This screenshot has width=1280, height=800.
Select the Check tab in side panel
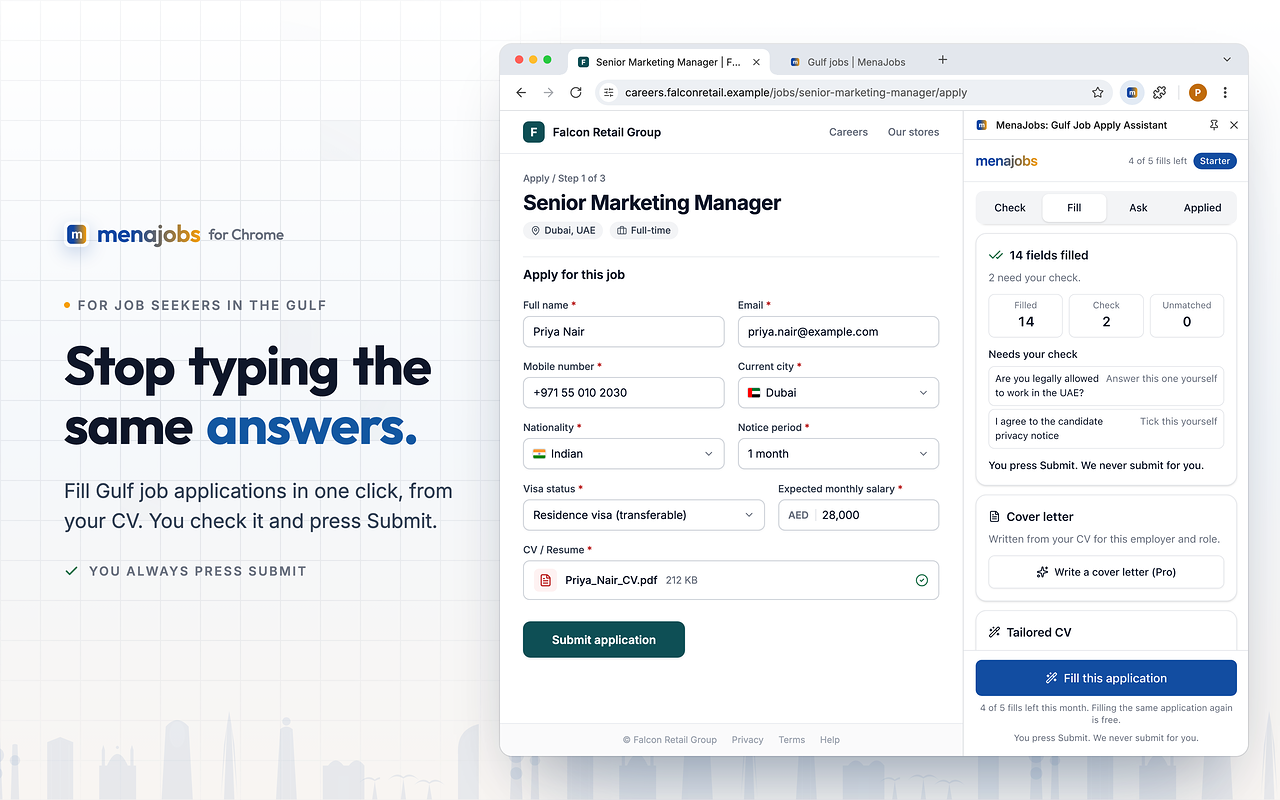click(x=1010, y=208)
